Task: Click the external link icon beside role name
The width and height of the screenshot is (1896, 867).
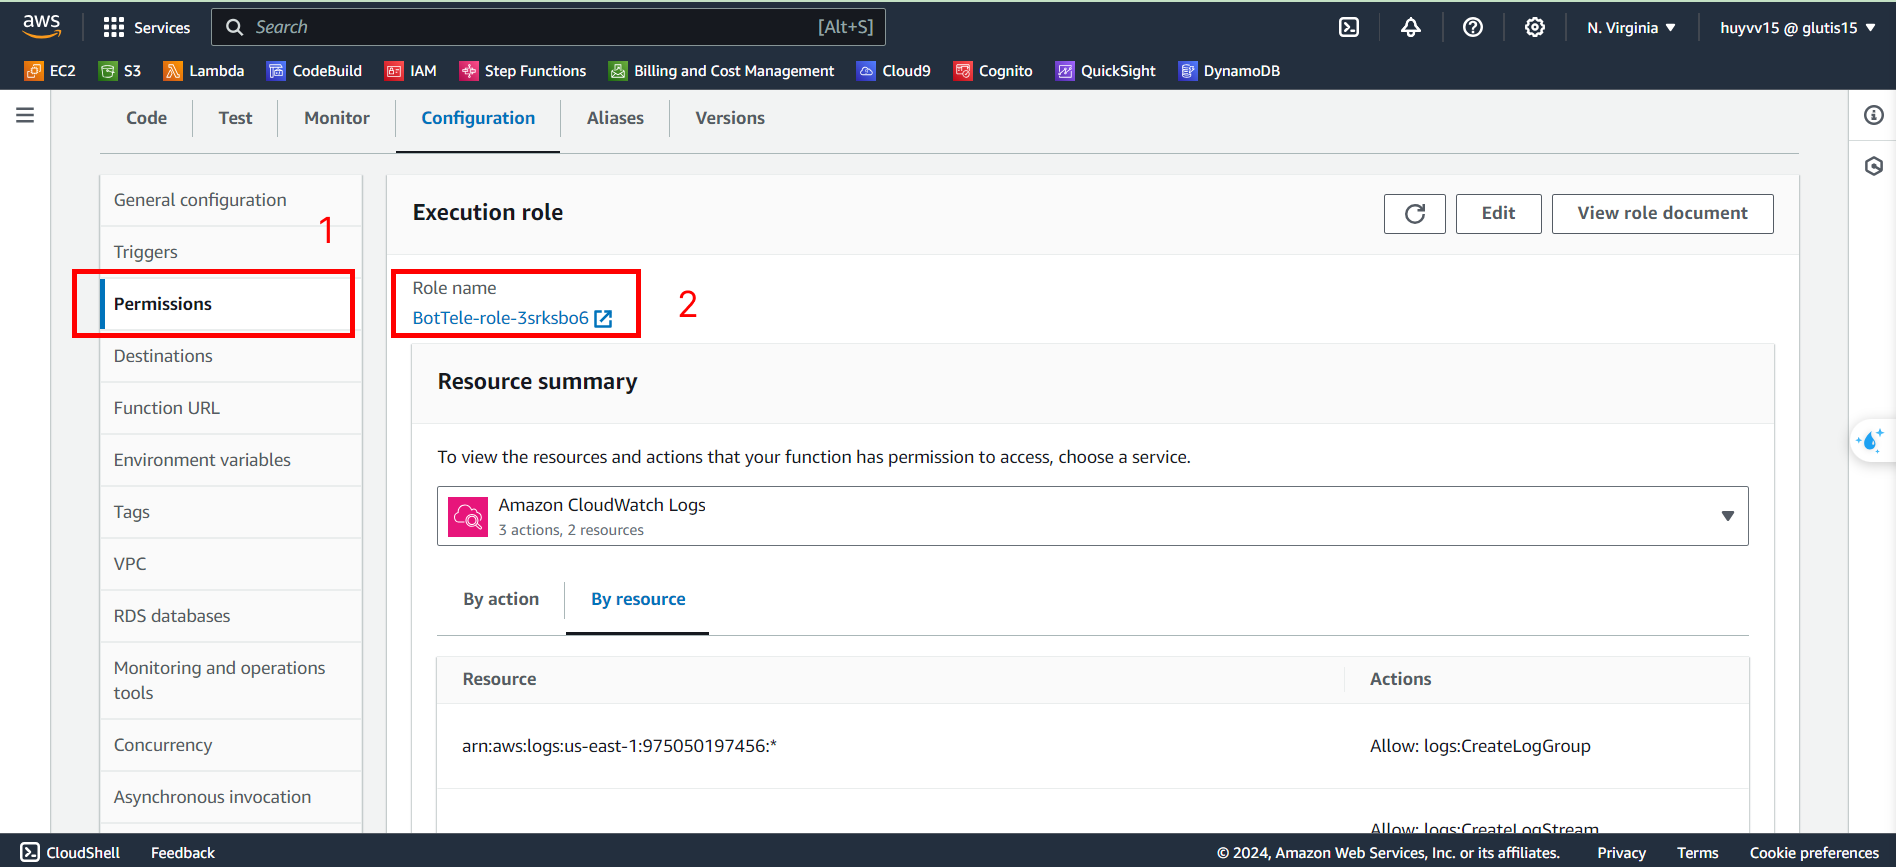Action: pos(603,318)
